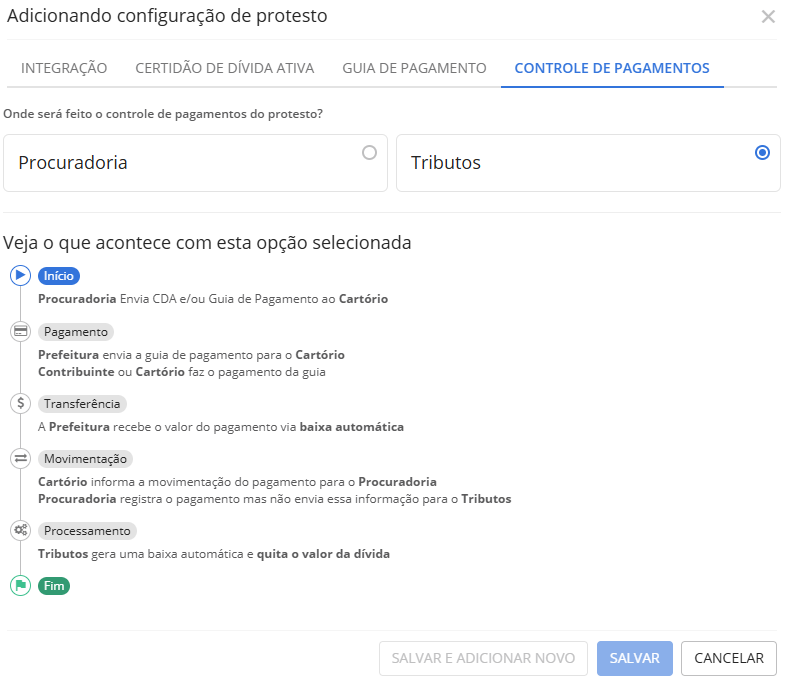Click the Transferência dollar sign icon

point(20,404)
